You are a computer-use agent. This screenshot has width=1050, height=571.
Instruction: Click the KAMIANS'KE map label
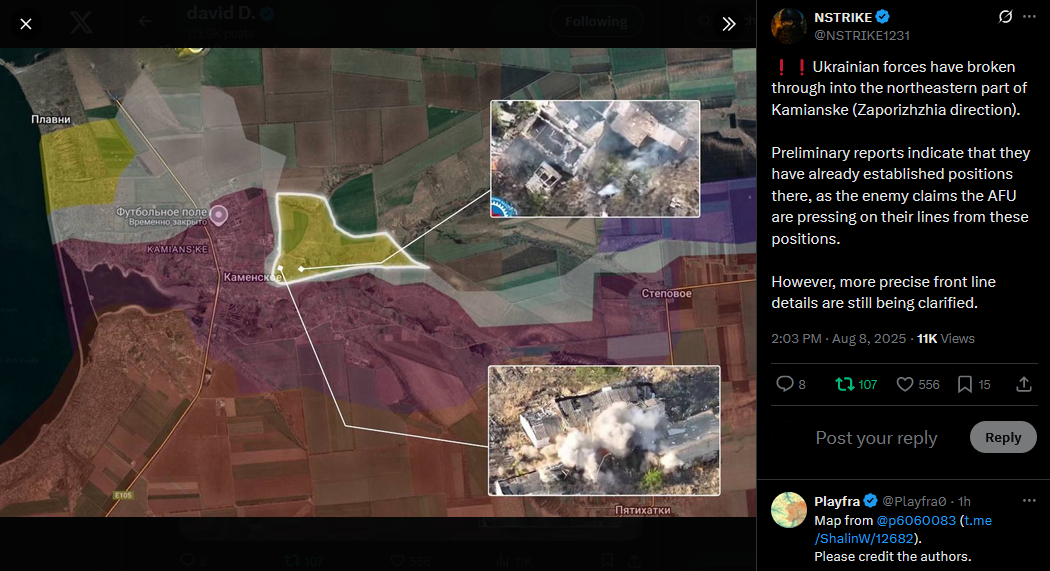(177, 249)
